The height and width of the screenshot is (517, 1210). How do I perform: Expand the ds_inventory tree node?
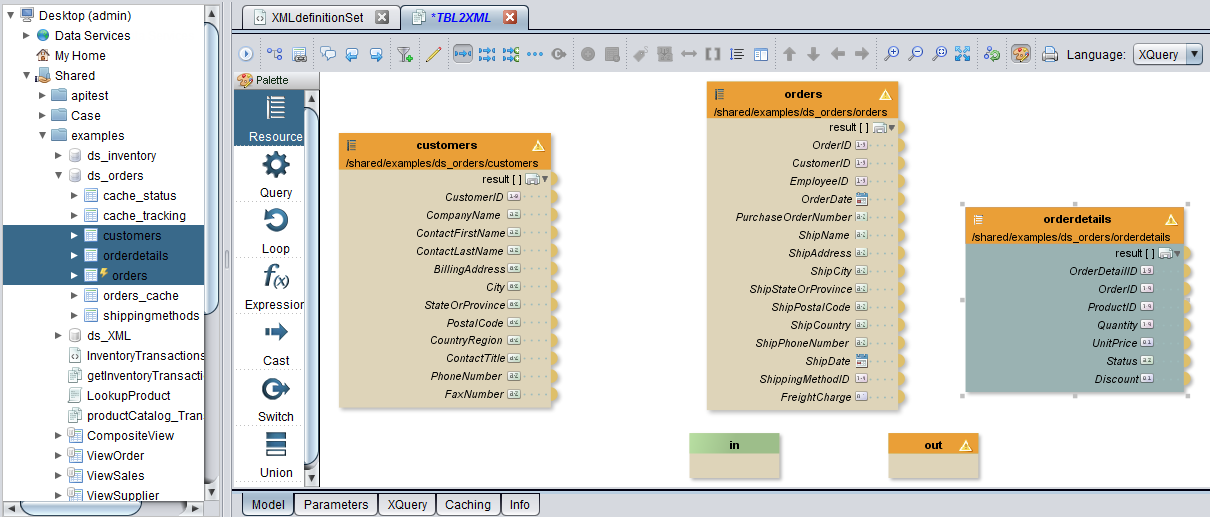pyautogui.click(x=58, y=156)
